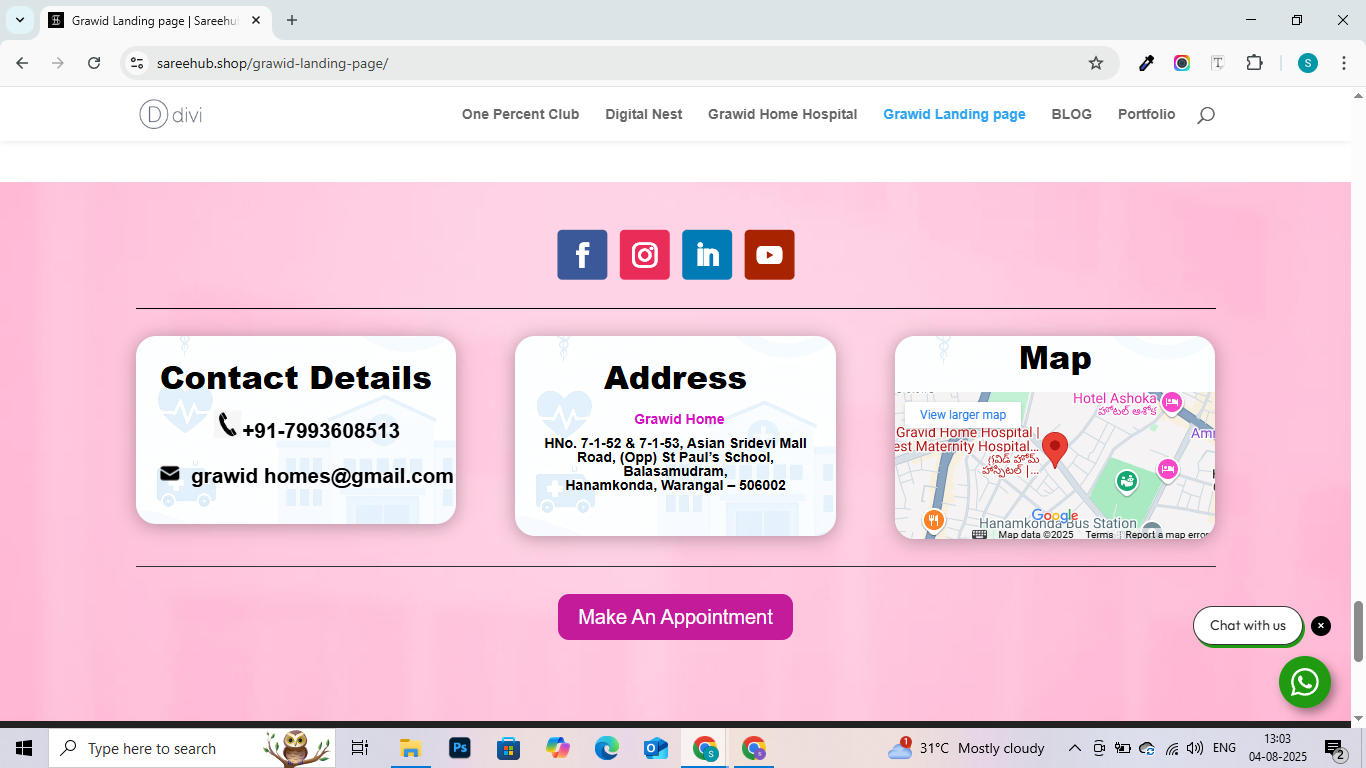
Task: Click the View larger map link
Action: [962, 415]
